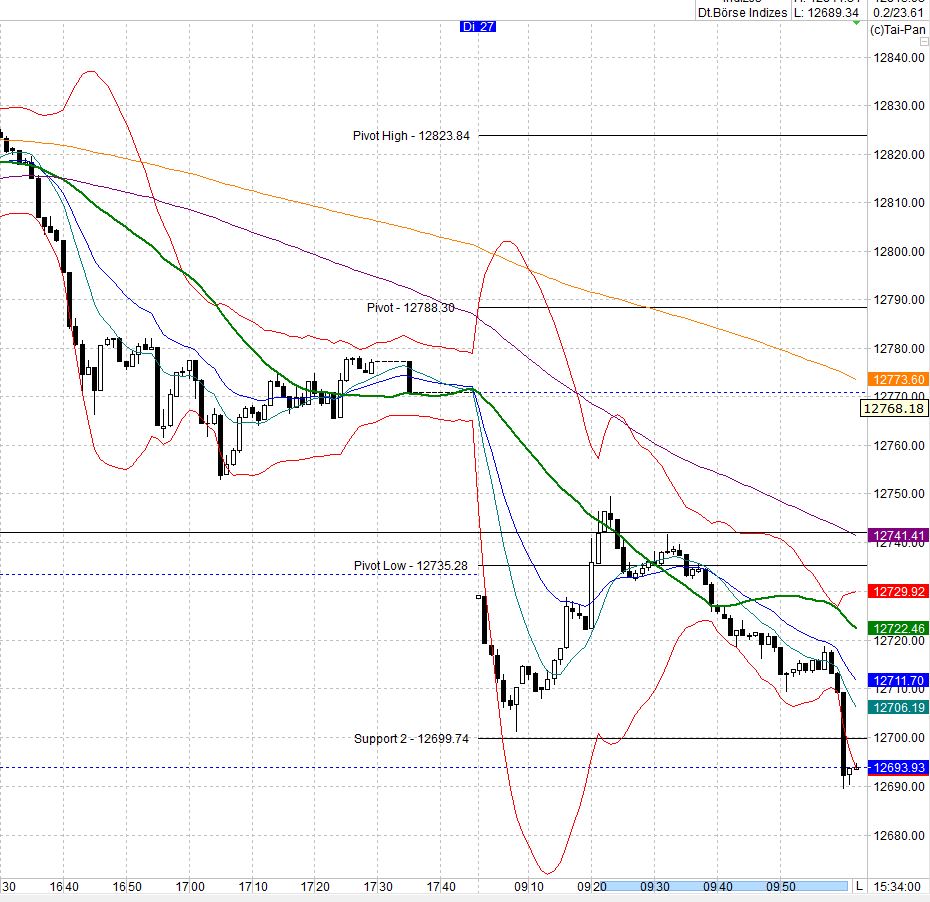Select the Di 27 date marker
This screenshot has width=930, height=902.
[478, 27]
